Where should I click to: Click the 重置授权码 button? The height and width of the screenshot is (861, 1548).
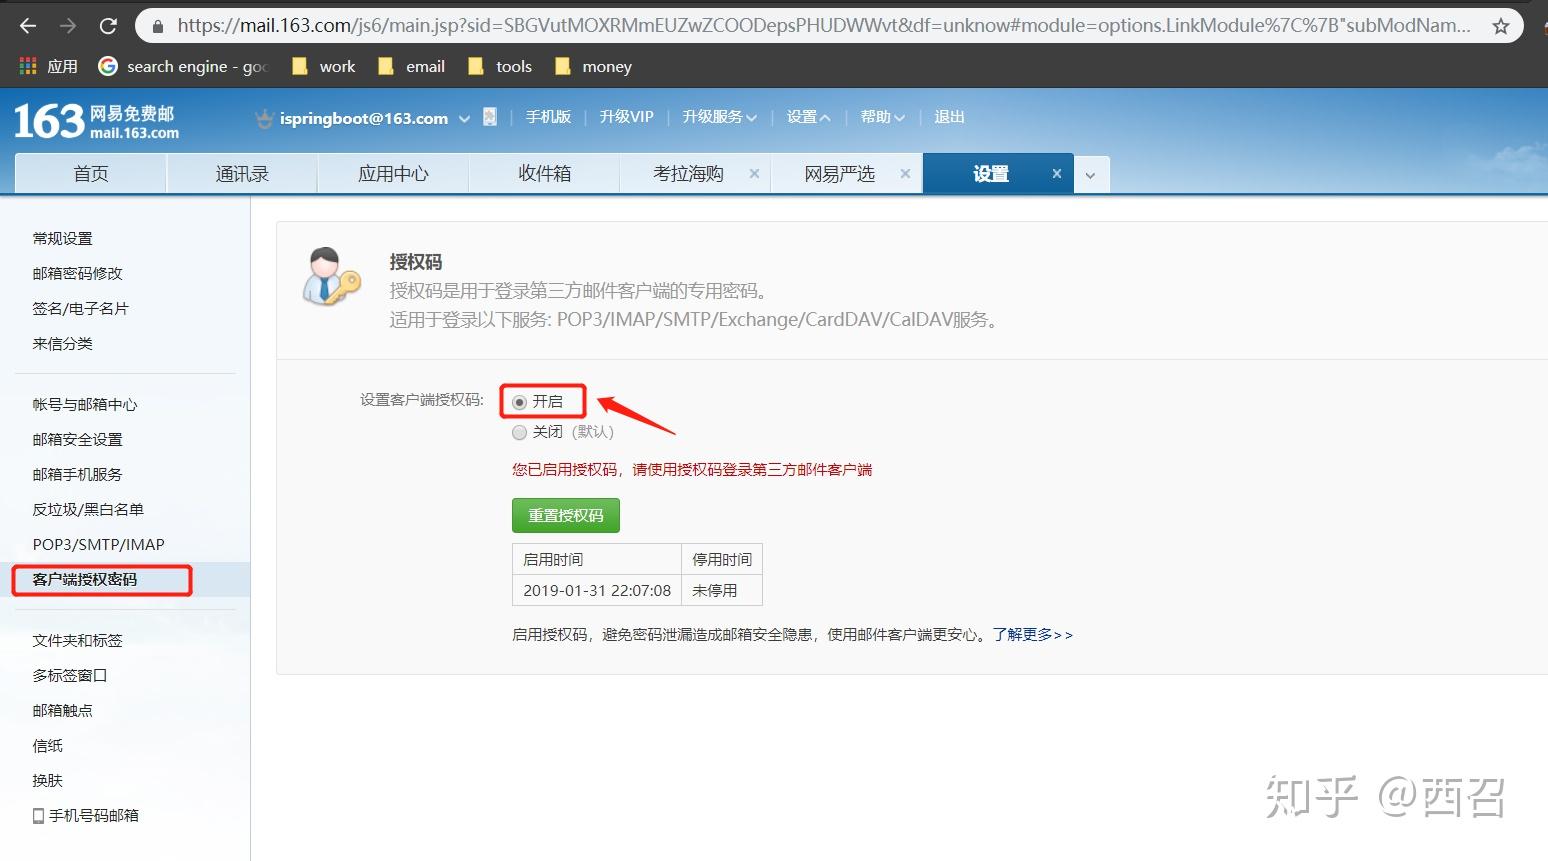coord(566,516)
